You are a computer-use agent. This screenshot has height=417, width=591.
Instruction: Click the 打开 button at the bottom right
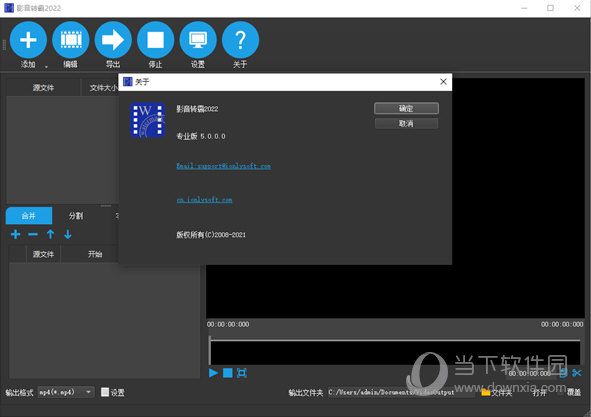pyautogui.click(x=539, y=392)
